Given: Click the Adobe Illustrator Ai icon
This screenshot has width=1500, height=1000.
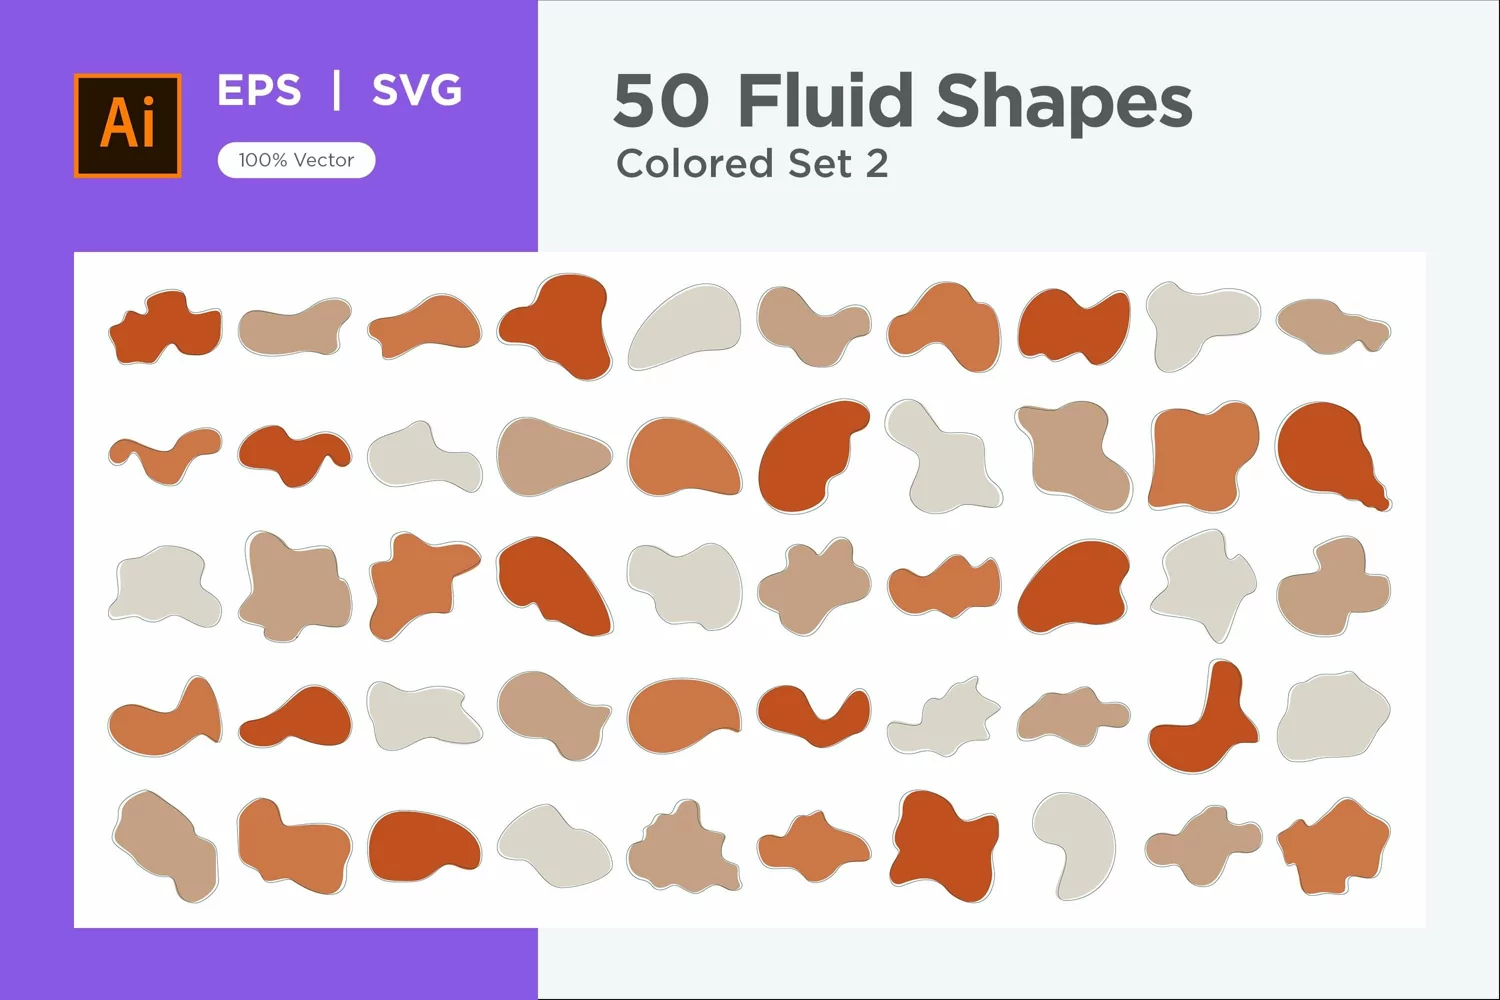Looking at the screenshot, I should 128,126.
